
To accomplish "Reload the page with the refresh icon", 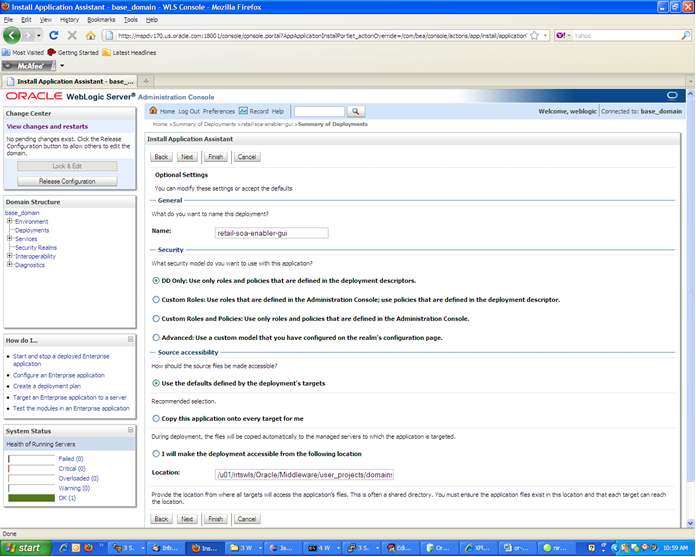I will click(x=54, y=35).
